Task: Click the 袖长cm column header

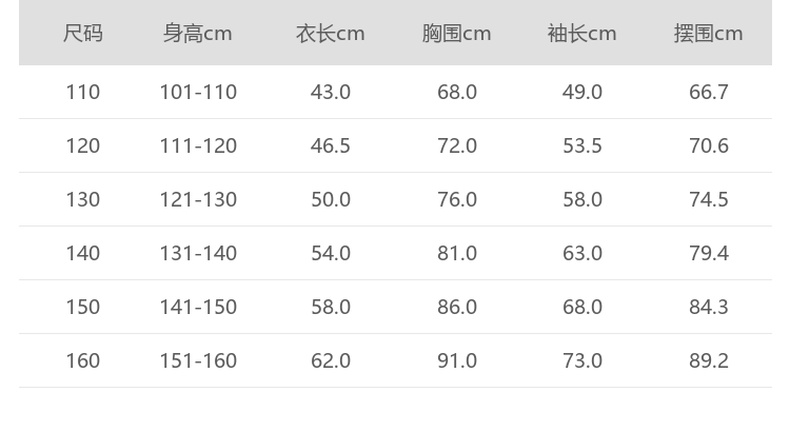Action: click(582, 34)
